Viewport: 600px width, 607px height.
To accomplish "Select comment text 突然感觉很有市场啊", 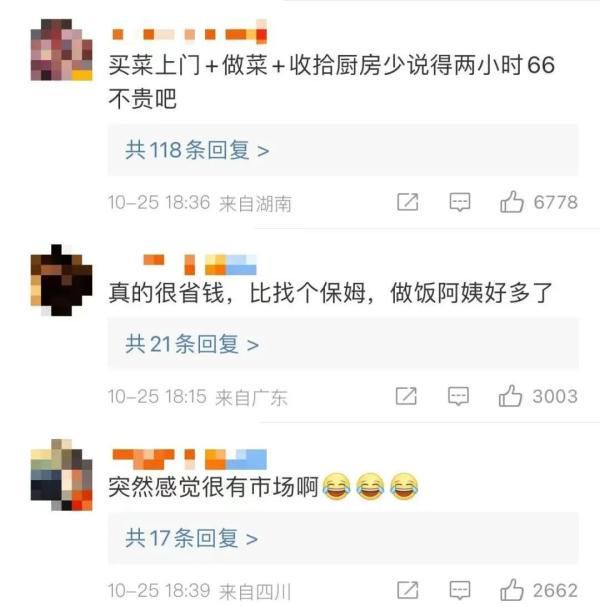I will coord(213,487).
